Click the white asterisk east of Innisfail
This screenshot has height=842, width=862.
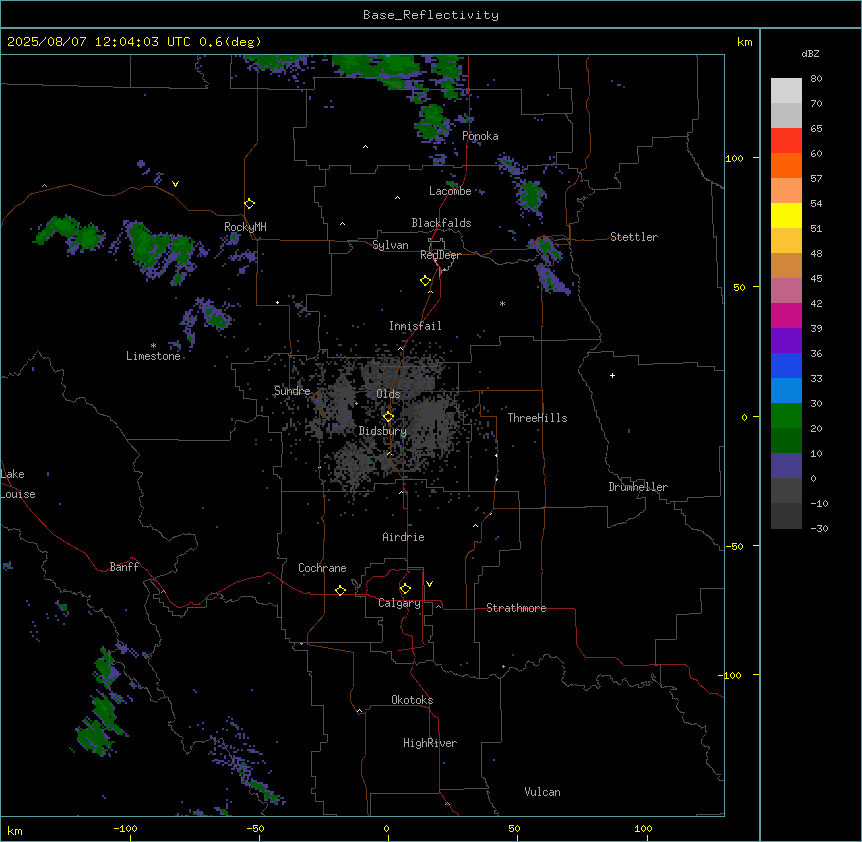click(x=502, y=303)
